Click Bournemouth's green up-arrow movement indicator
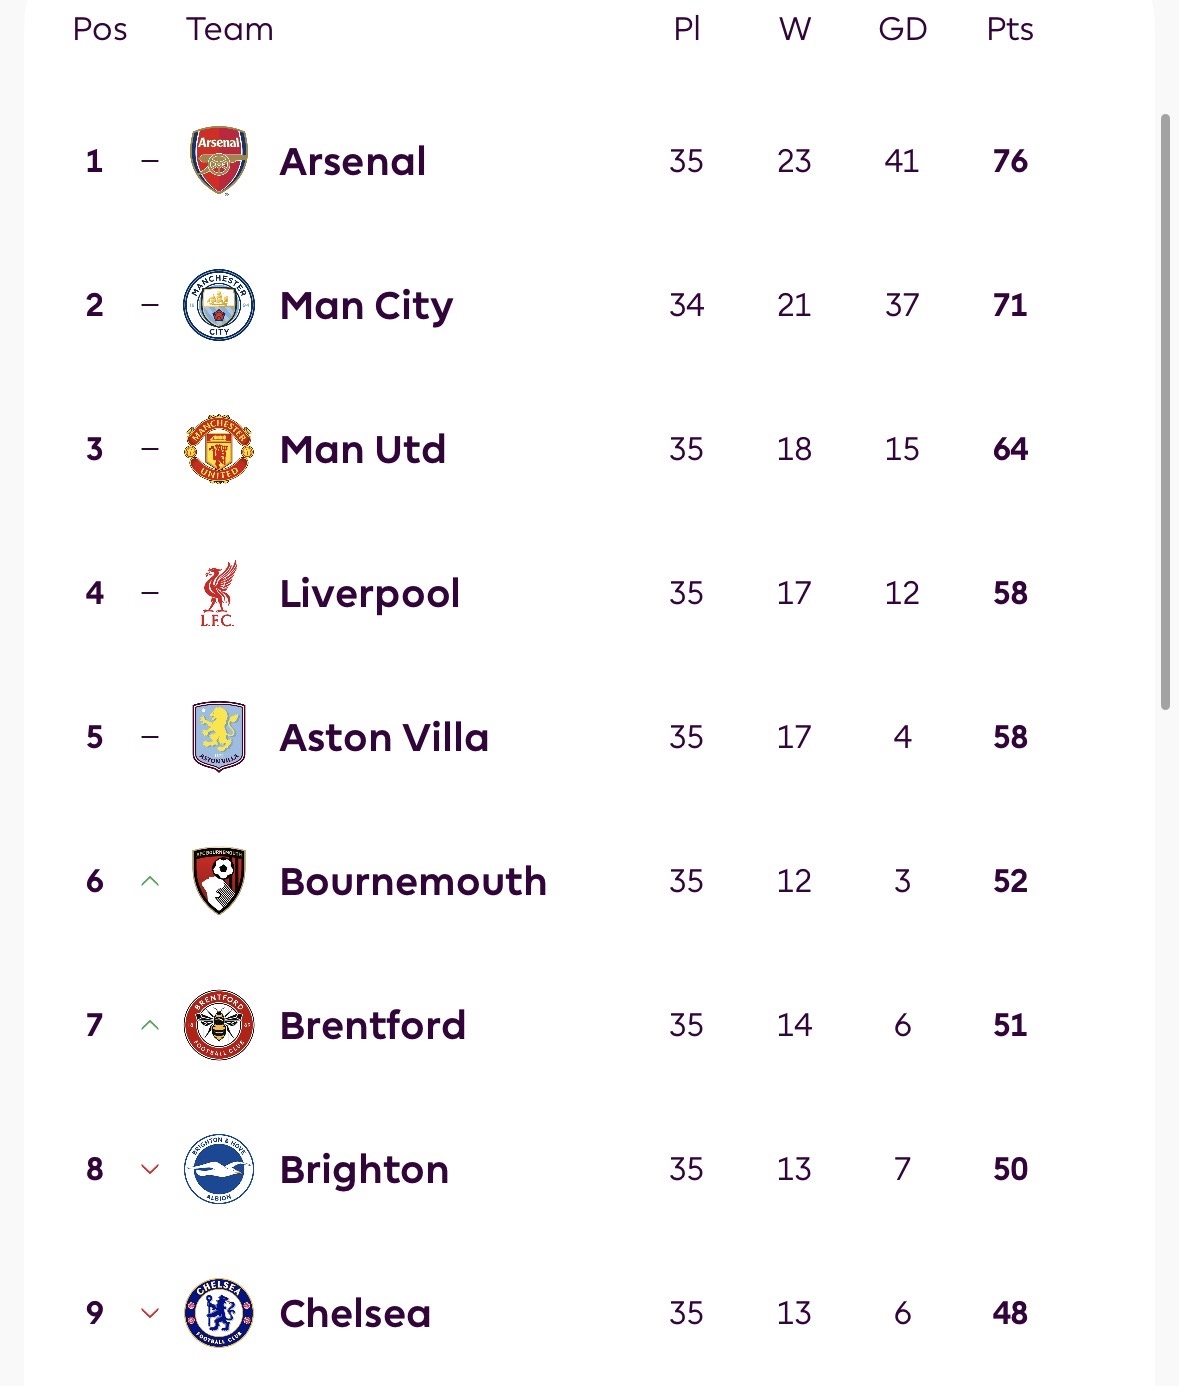The width and height of the screenshot is (1179, 1386). pyautogui.click(x=150, y=881)
